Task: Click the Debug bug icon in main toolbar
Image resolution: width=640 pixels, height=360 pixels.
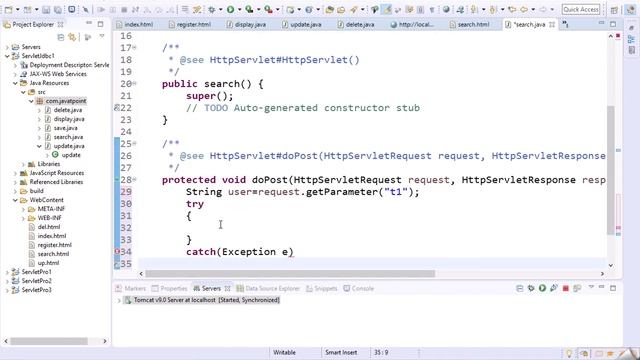Action: coord(212,9)
